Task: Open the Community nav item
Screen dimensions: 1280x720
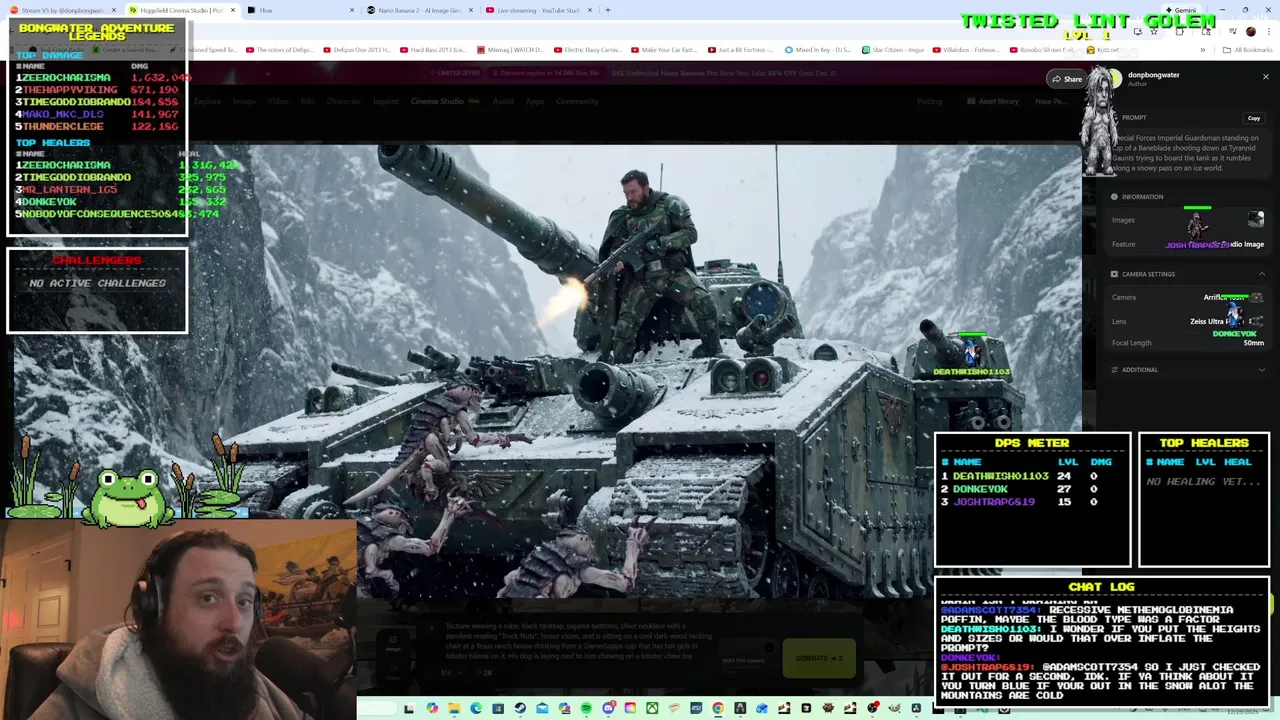Action: pos(577,101)
